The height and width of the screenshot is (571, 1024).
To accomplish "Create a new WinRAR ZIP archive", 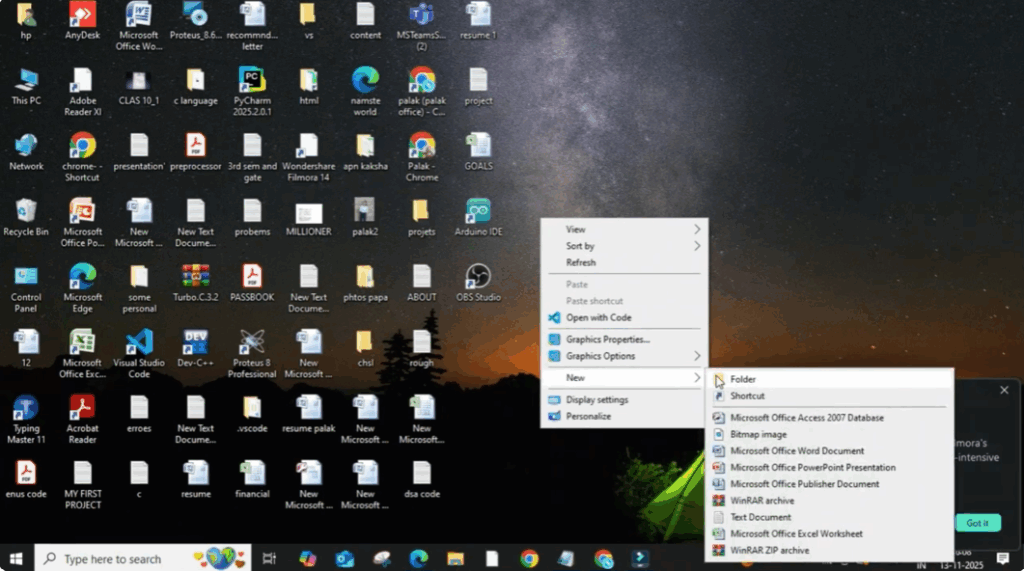I will 829,550.
